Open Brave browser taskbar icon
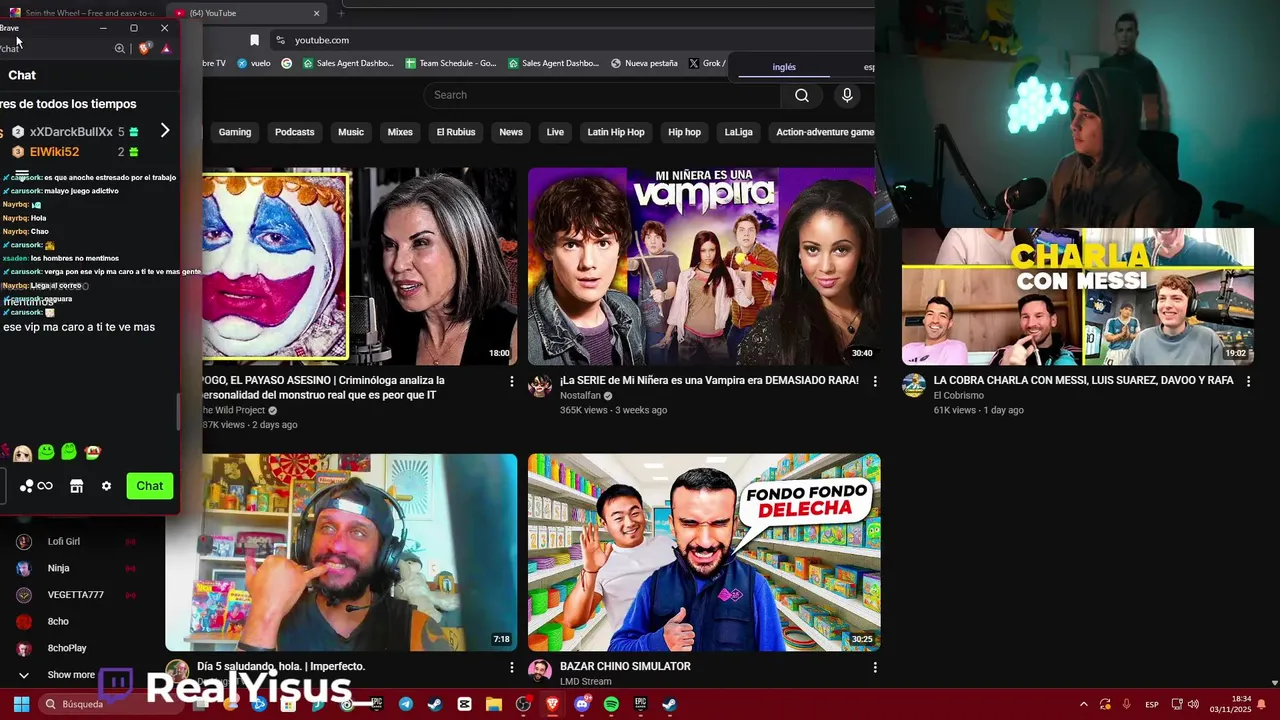 coord(552,704)
